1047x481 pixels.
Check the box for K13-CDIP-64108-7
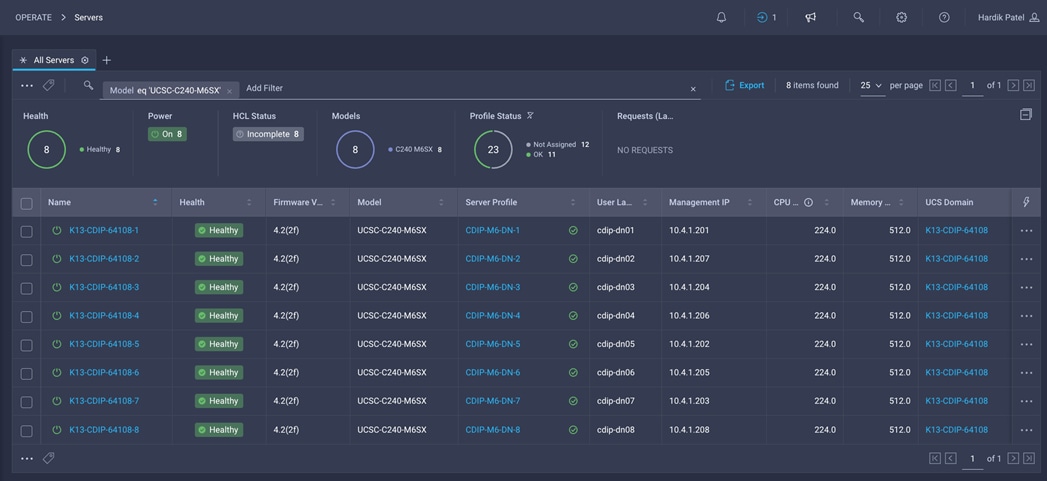pyautogui.click(x=27, y=402)
